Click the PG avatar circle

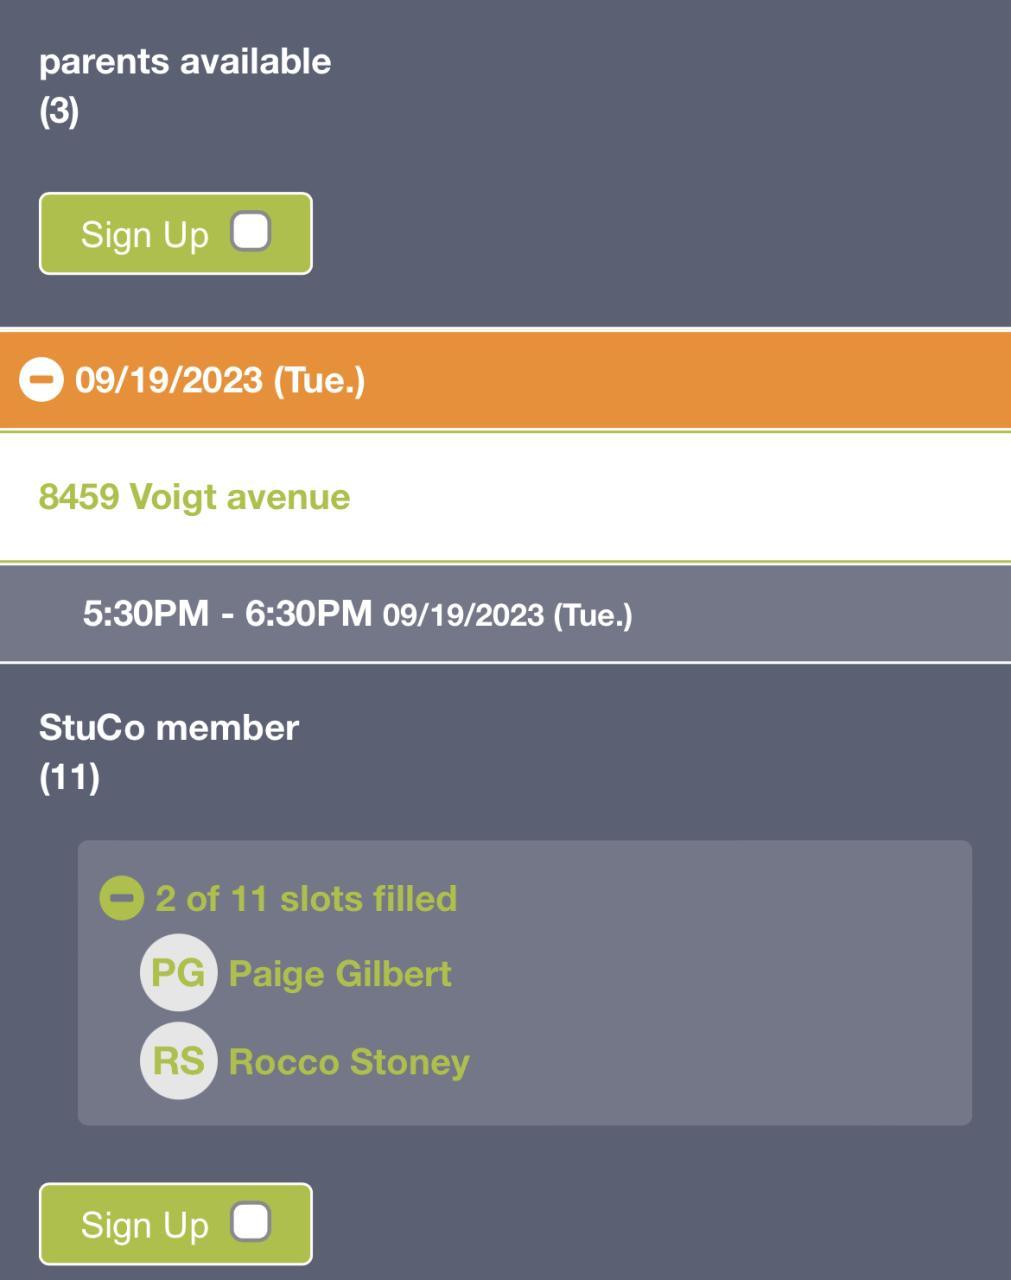178,973
